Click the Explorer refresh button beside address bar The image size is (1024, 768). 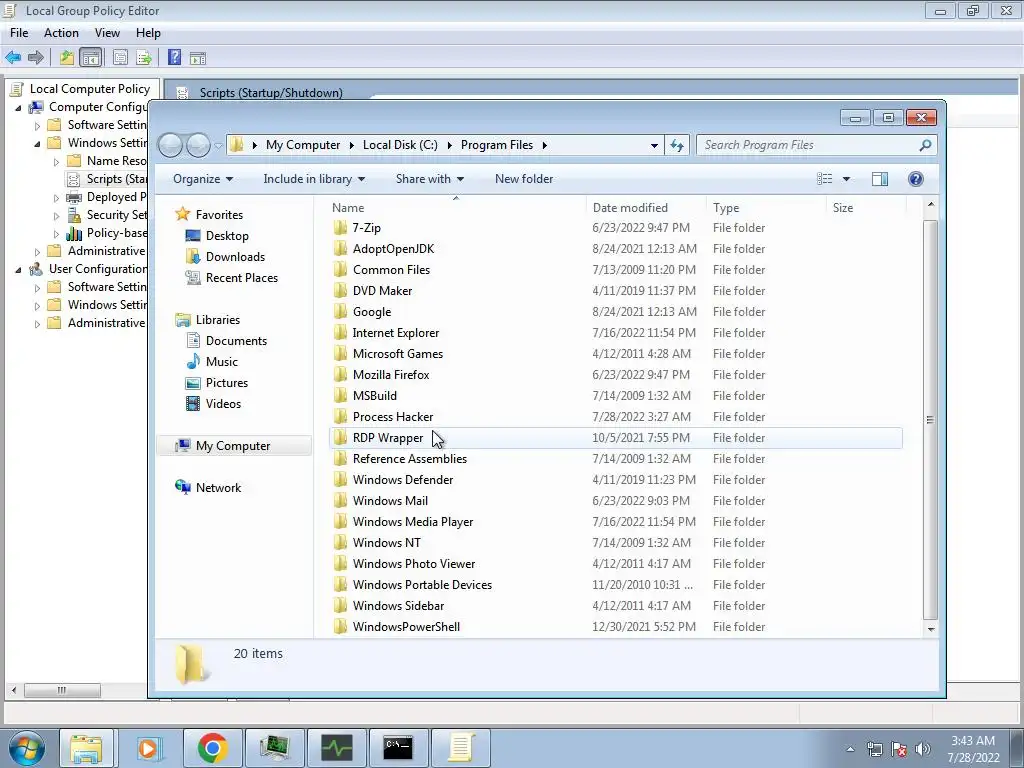click(x=677, y=145)
